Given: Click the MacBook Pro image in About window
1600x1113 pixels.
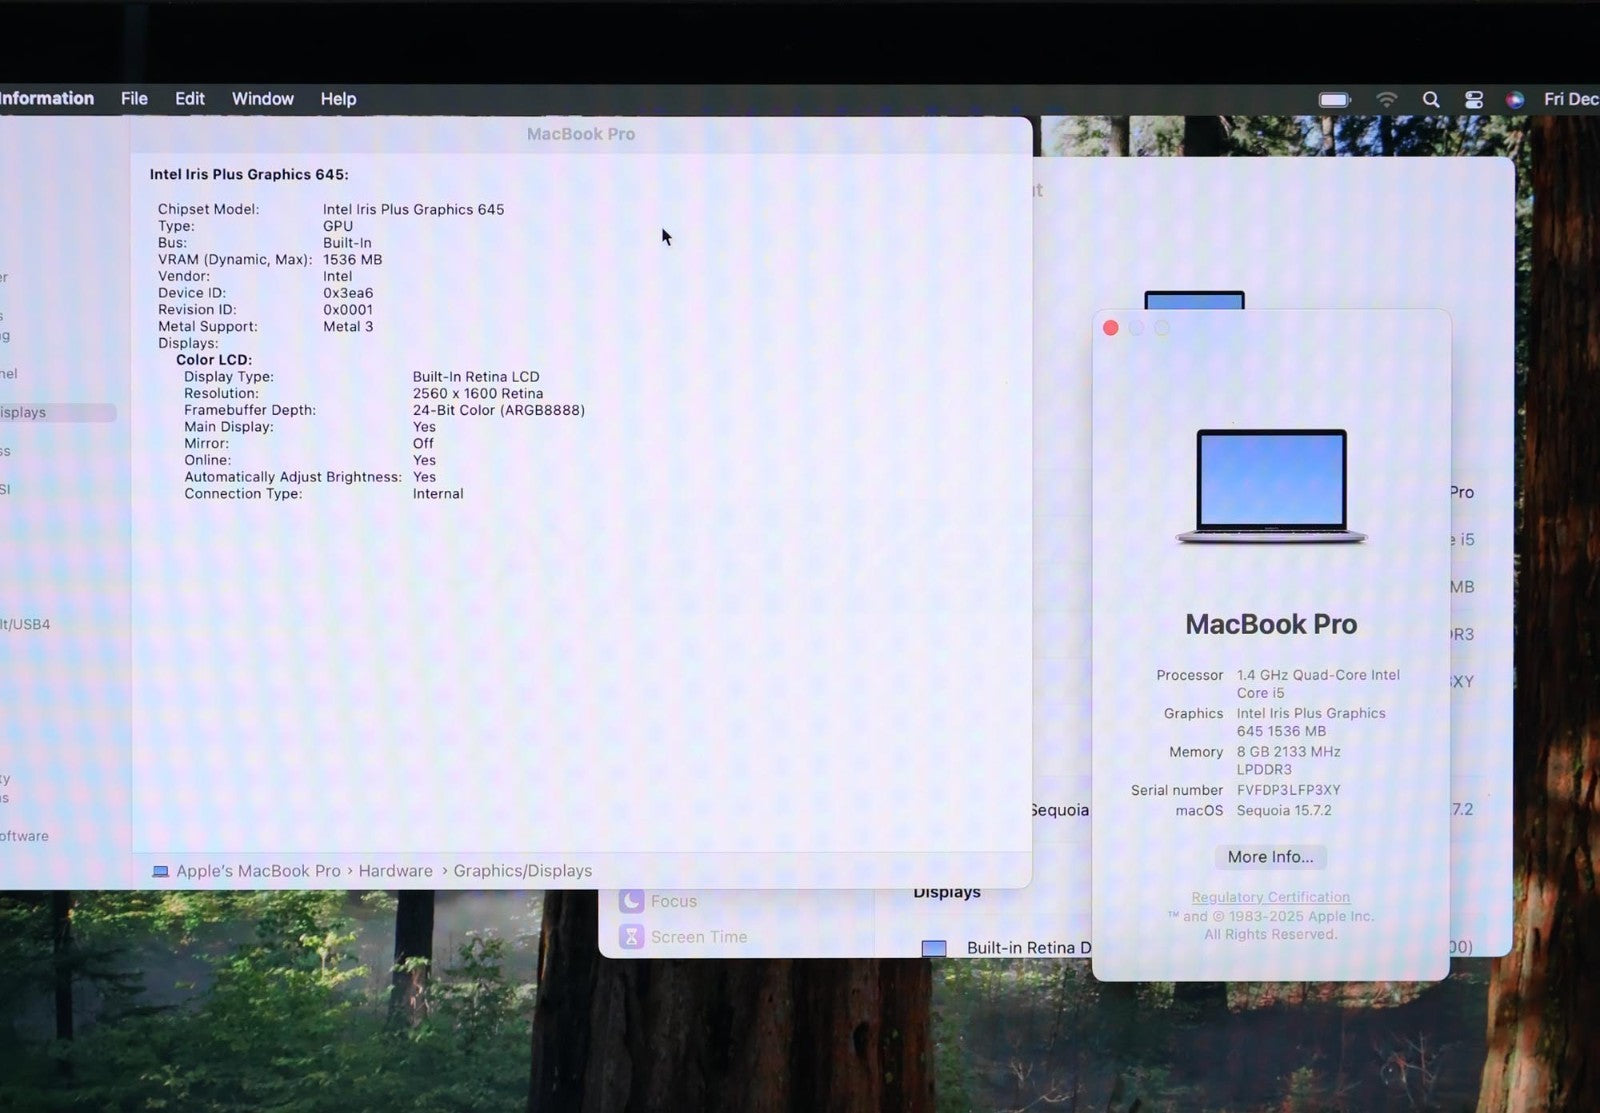Looking at the screenshot, I should click(x=1271, y=487).
